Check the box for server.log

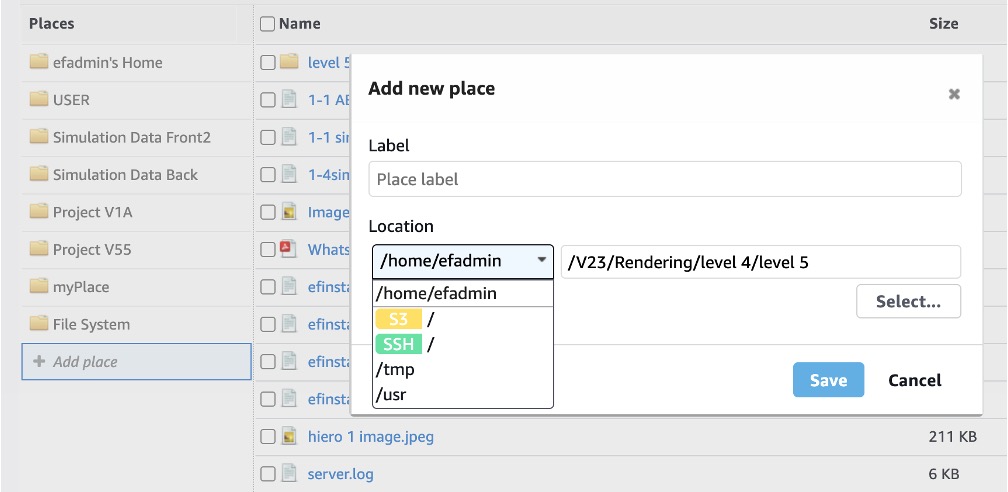(x=267, y=474)
